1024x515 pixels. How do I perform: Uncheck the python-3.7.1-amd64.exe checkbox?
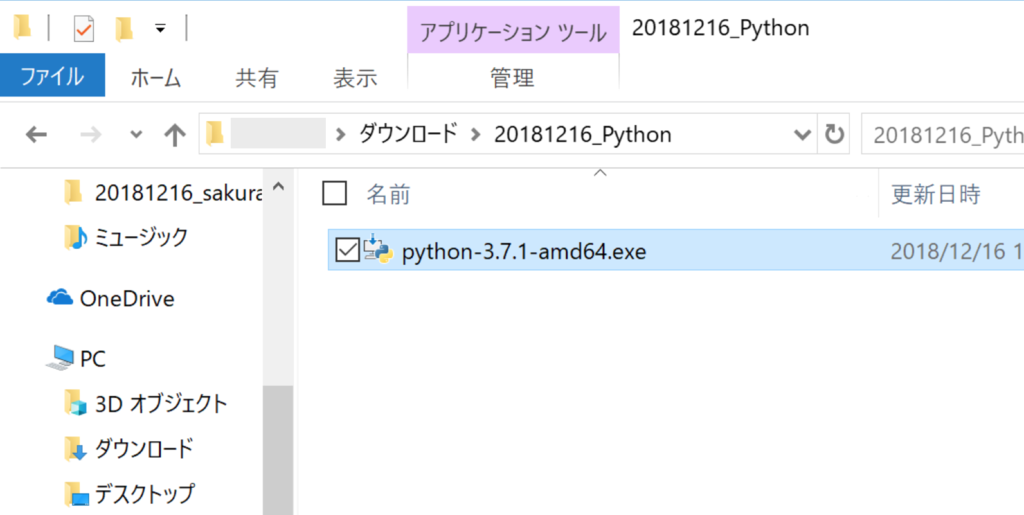[347, 250]
